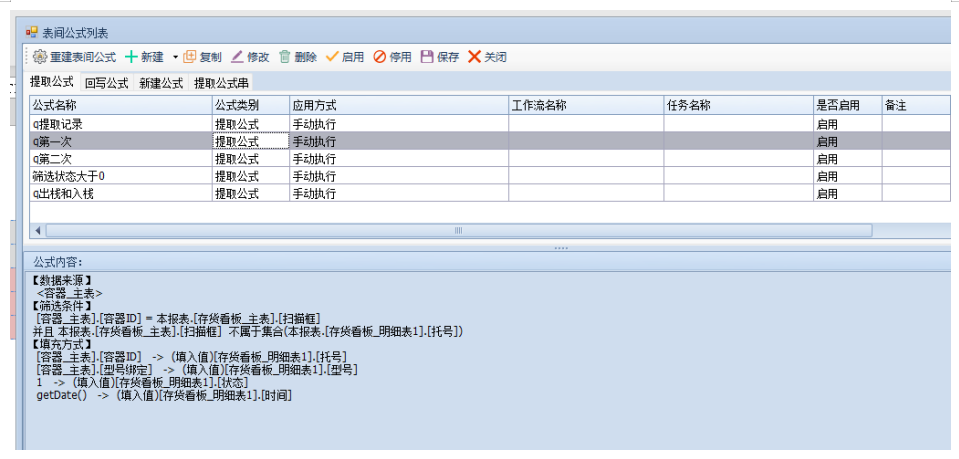Click the 修改 pencil icon
This screenshot has width=959, height=459.
(237, 57)
